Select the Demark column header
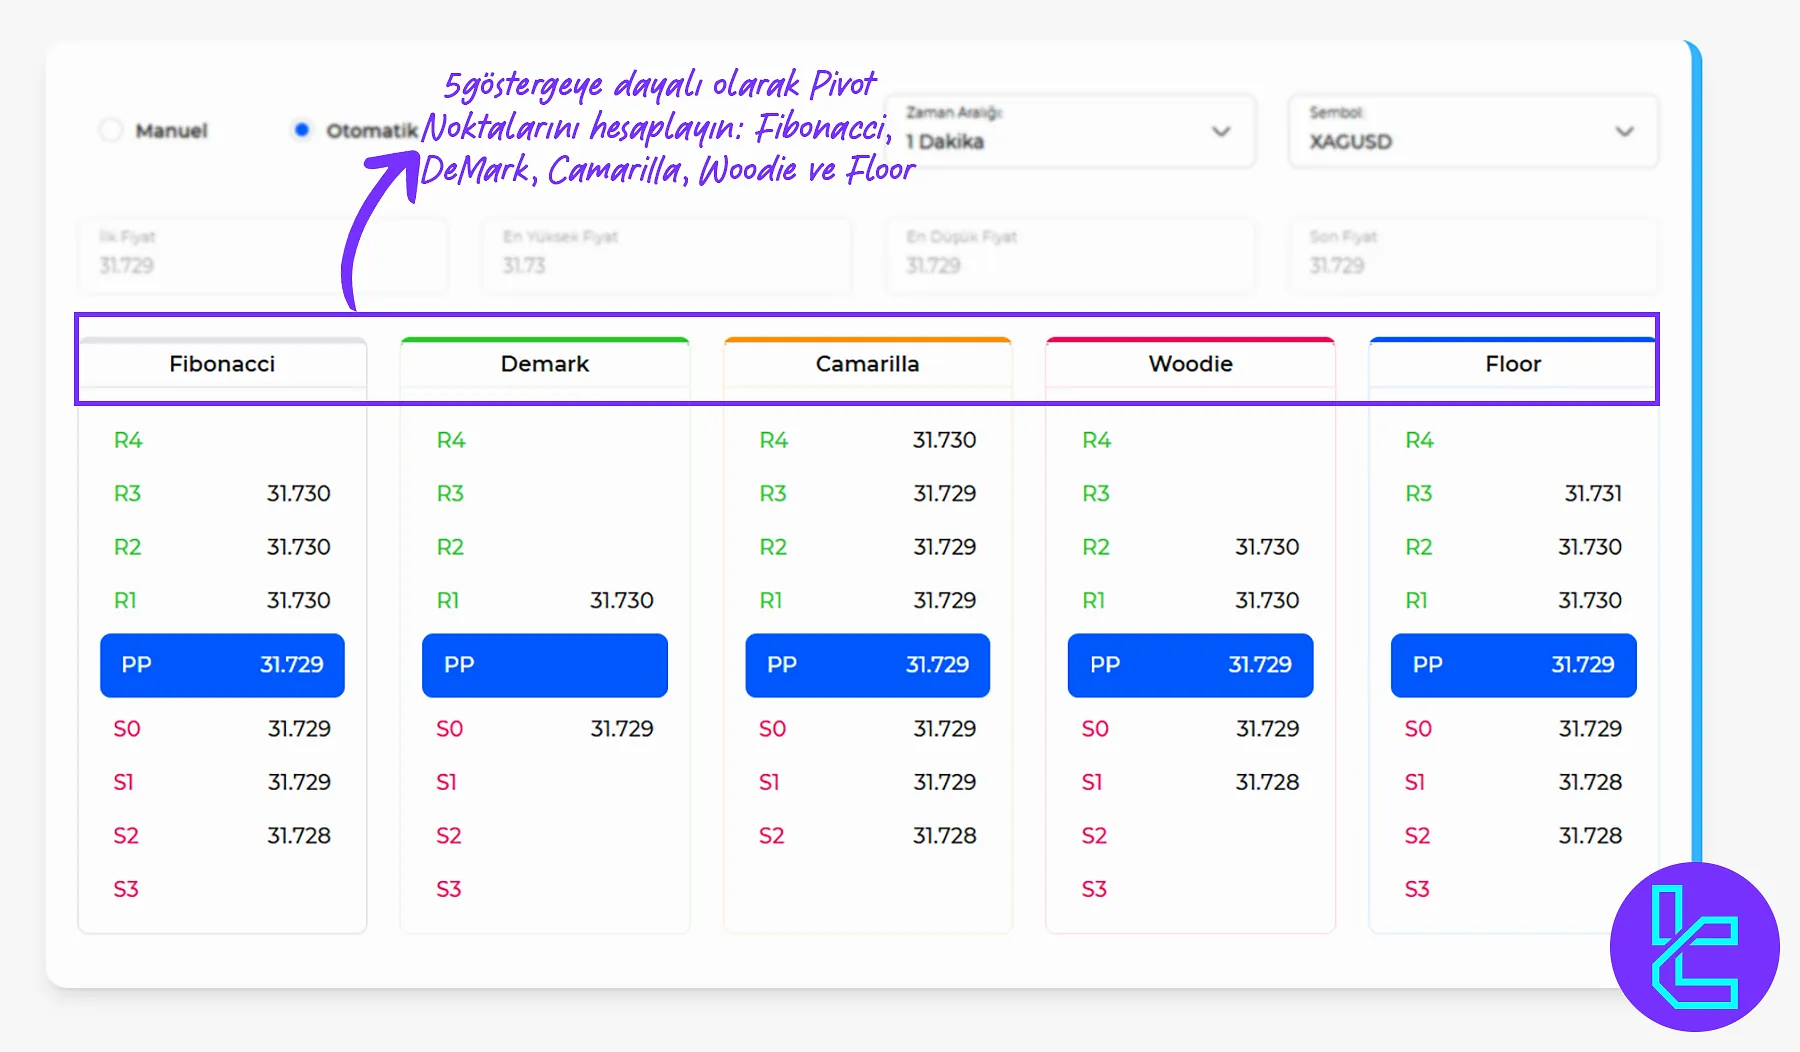The width and height of the screenshot is (1800, 1052). tap(544, 364)
